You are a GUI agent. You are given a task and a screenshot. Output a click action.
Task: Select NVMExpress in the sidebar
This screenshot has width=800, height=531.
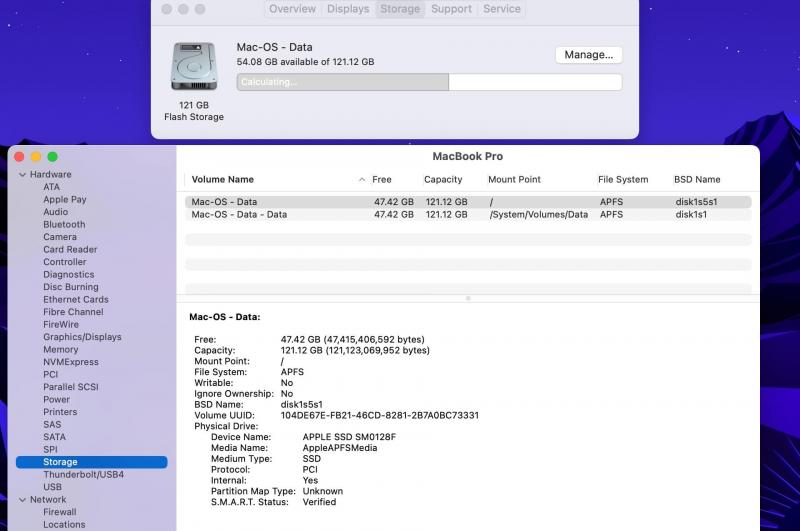[x=70, y=362]
